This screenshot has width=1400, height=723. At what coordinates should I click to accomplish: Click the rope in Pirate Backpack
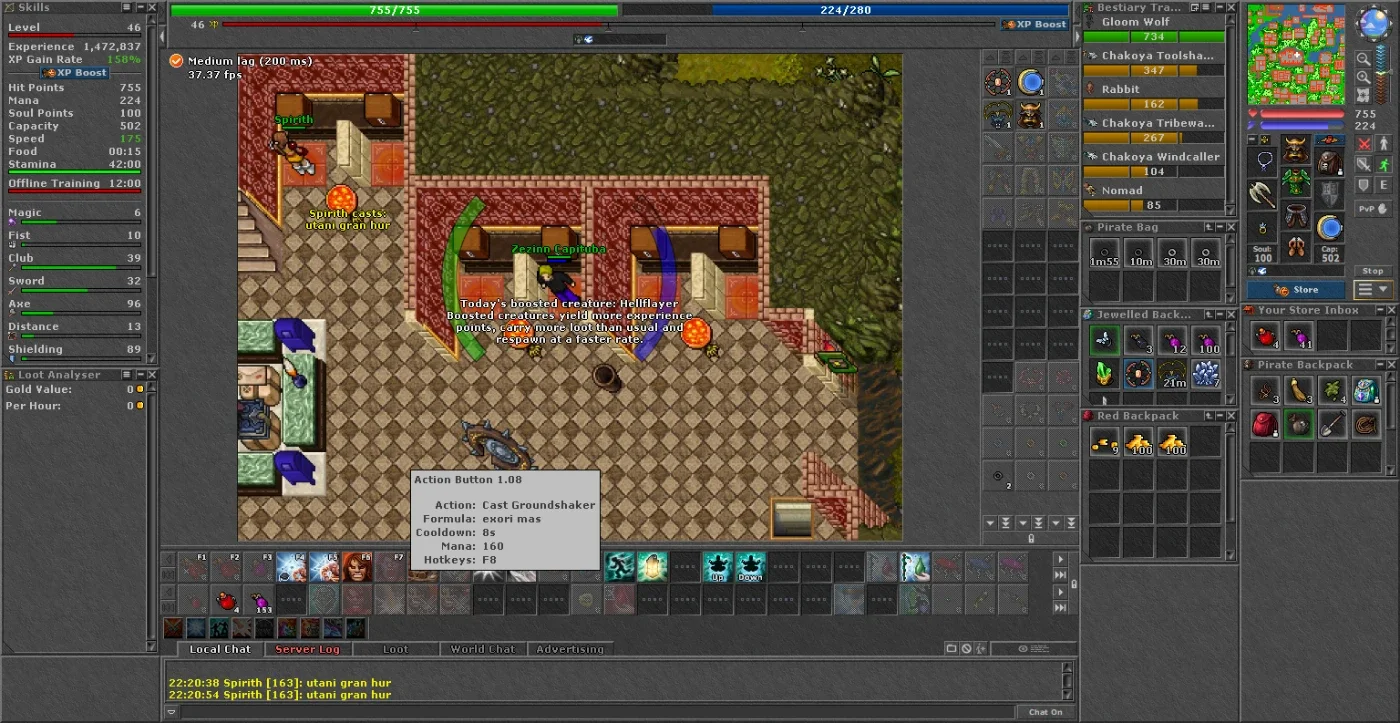[1365, 424]
